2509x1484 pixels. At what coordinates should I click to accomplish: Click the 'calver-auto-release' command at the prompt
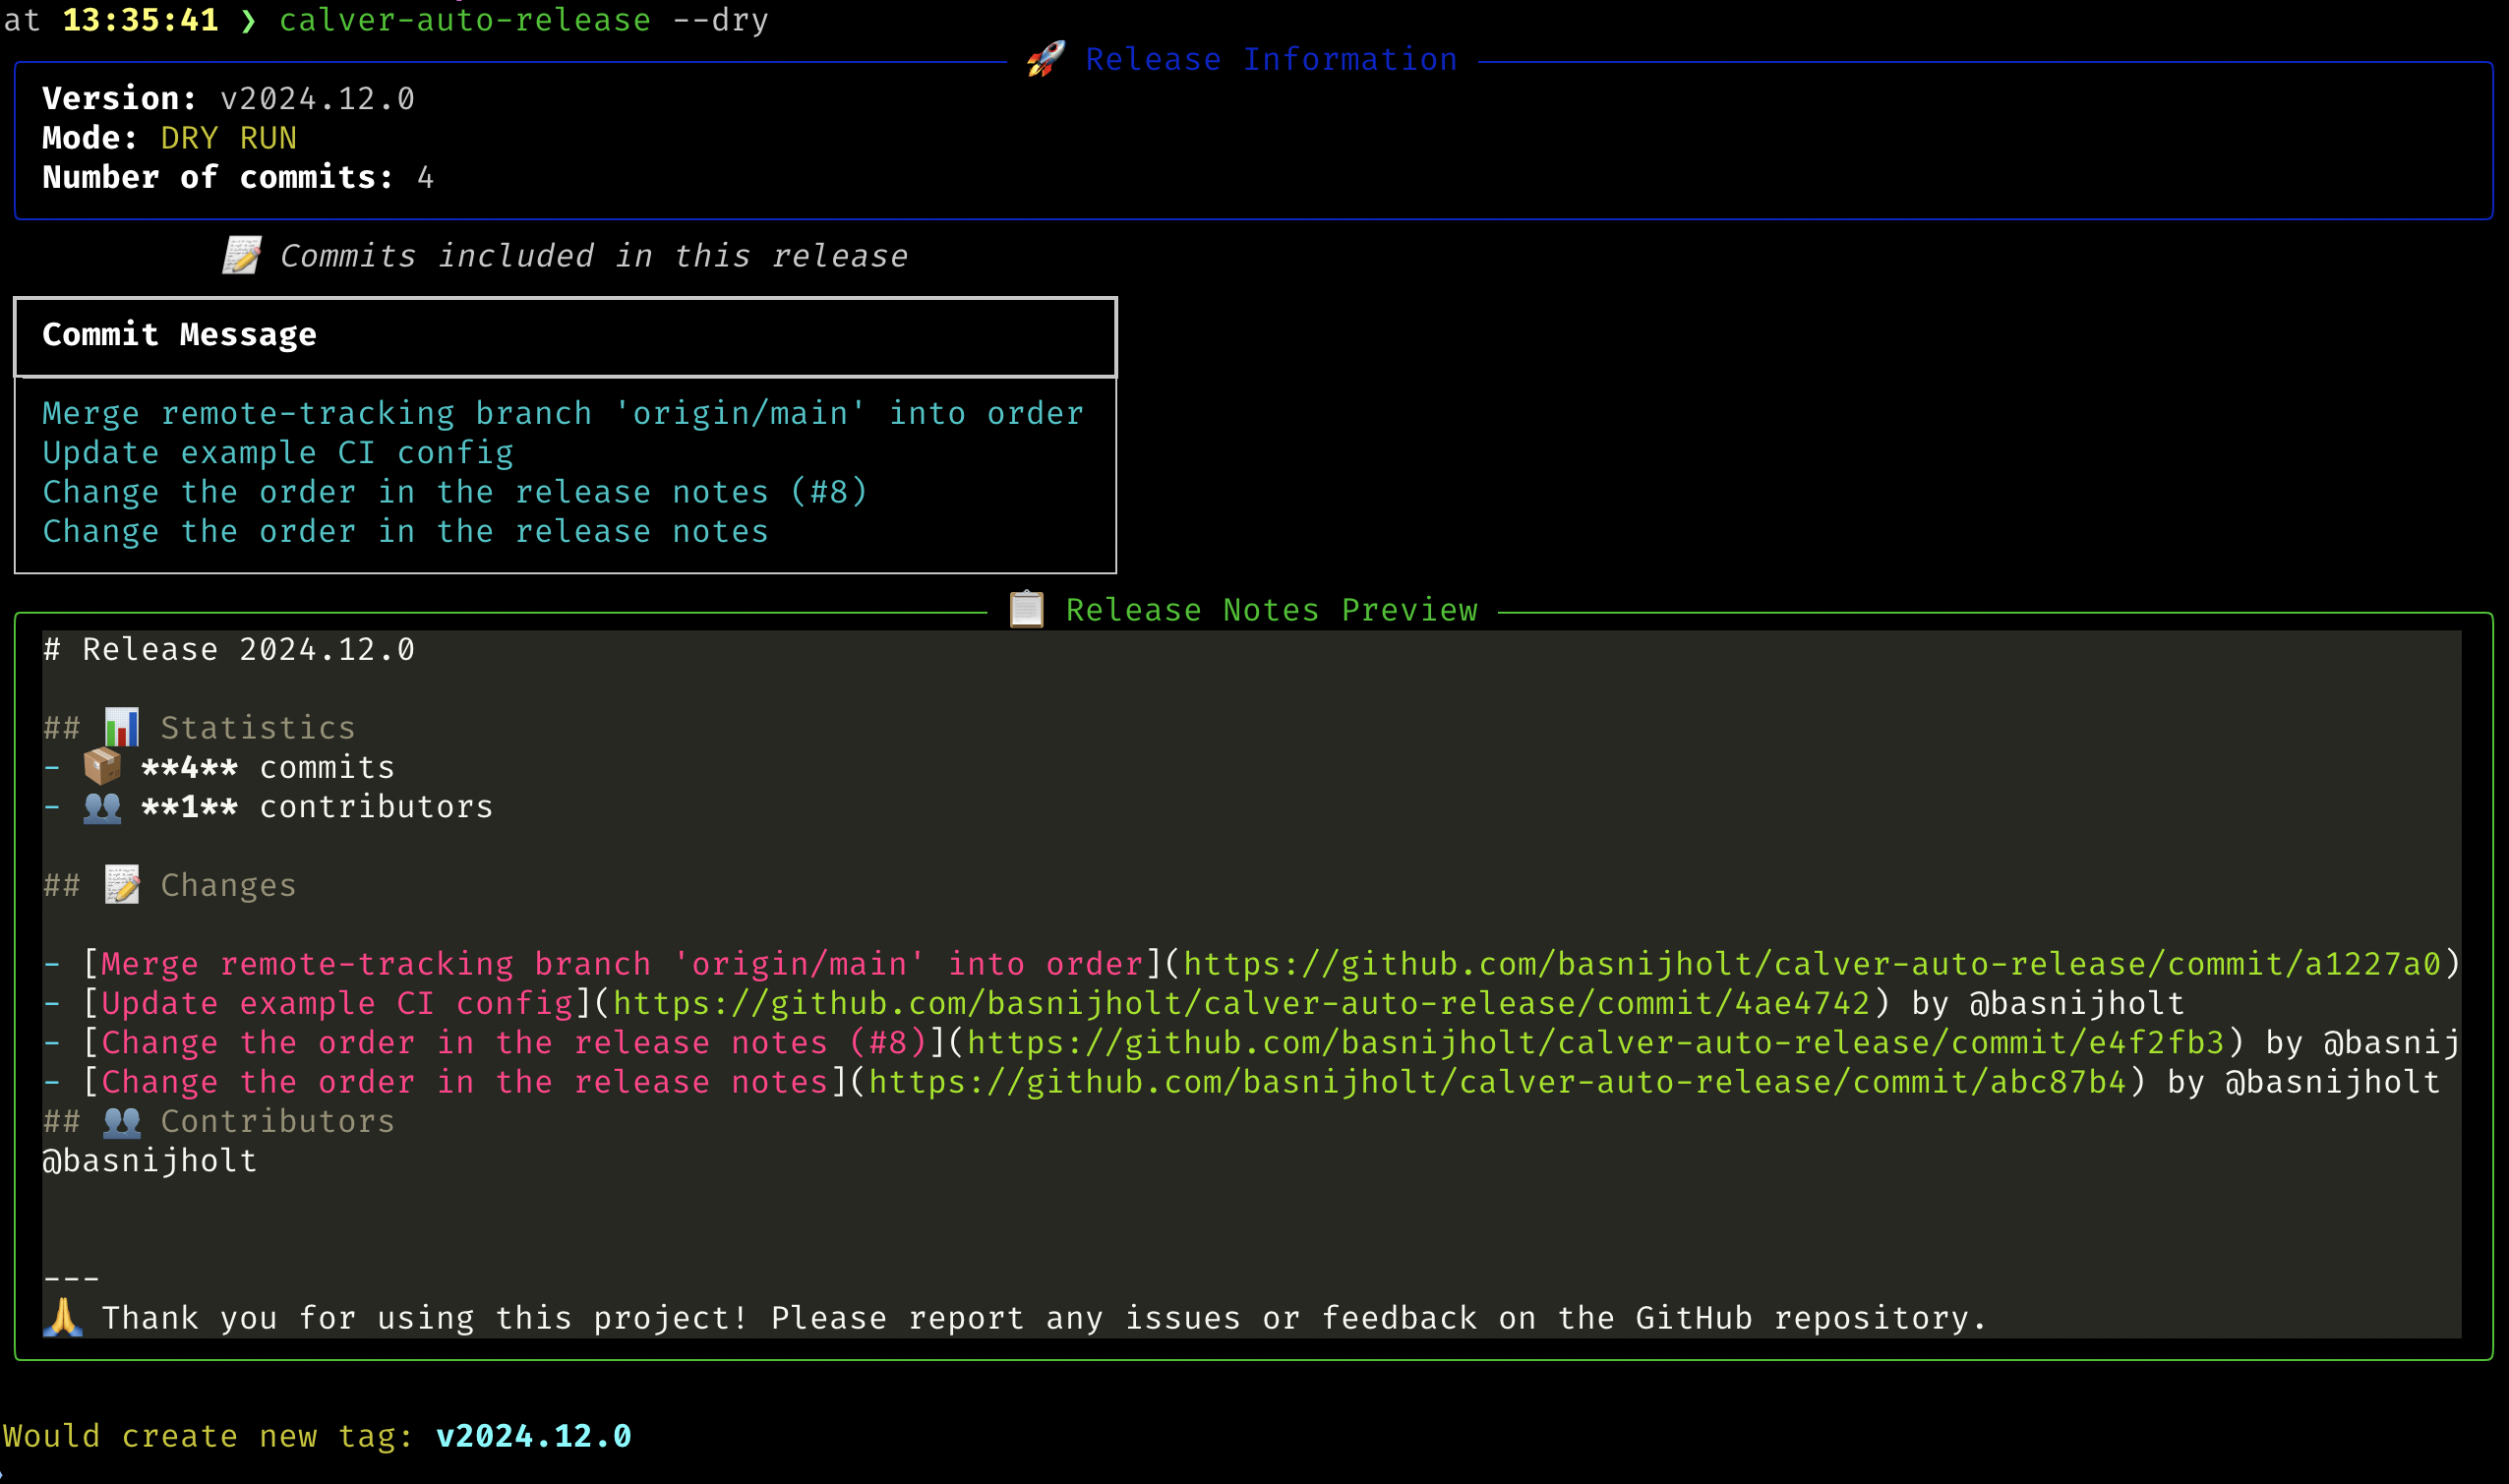click(465, 20)
